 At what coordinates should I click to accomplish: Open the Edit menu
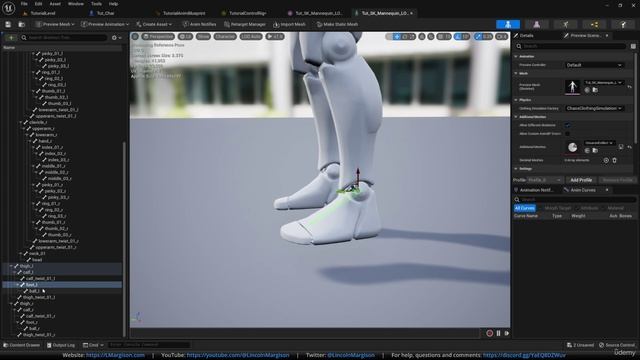coord(38,4)
